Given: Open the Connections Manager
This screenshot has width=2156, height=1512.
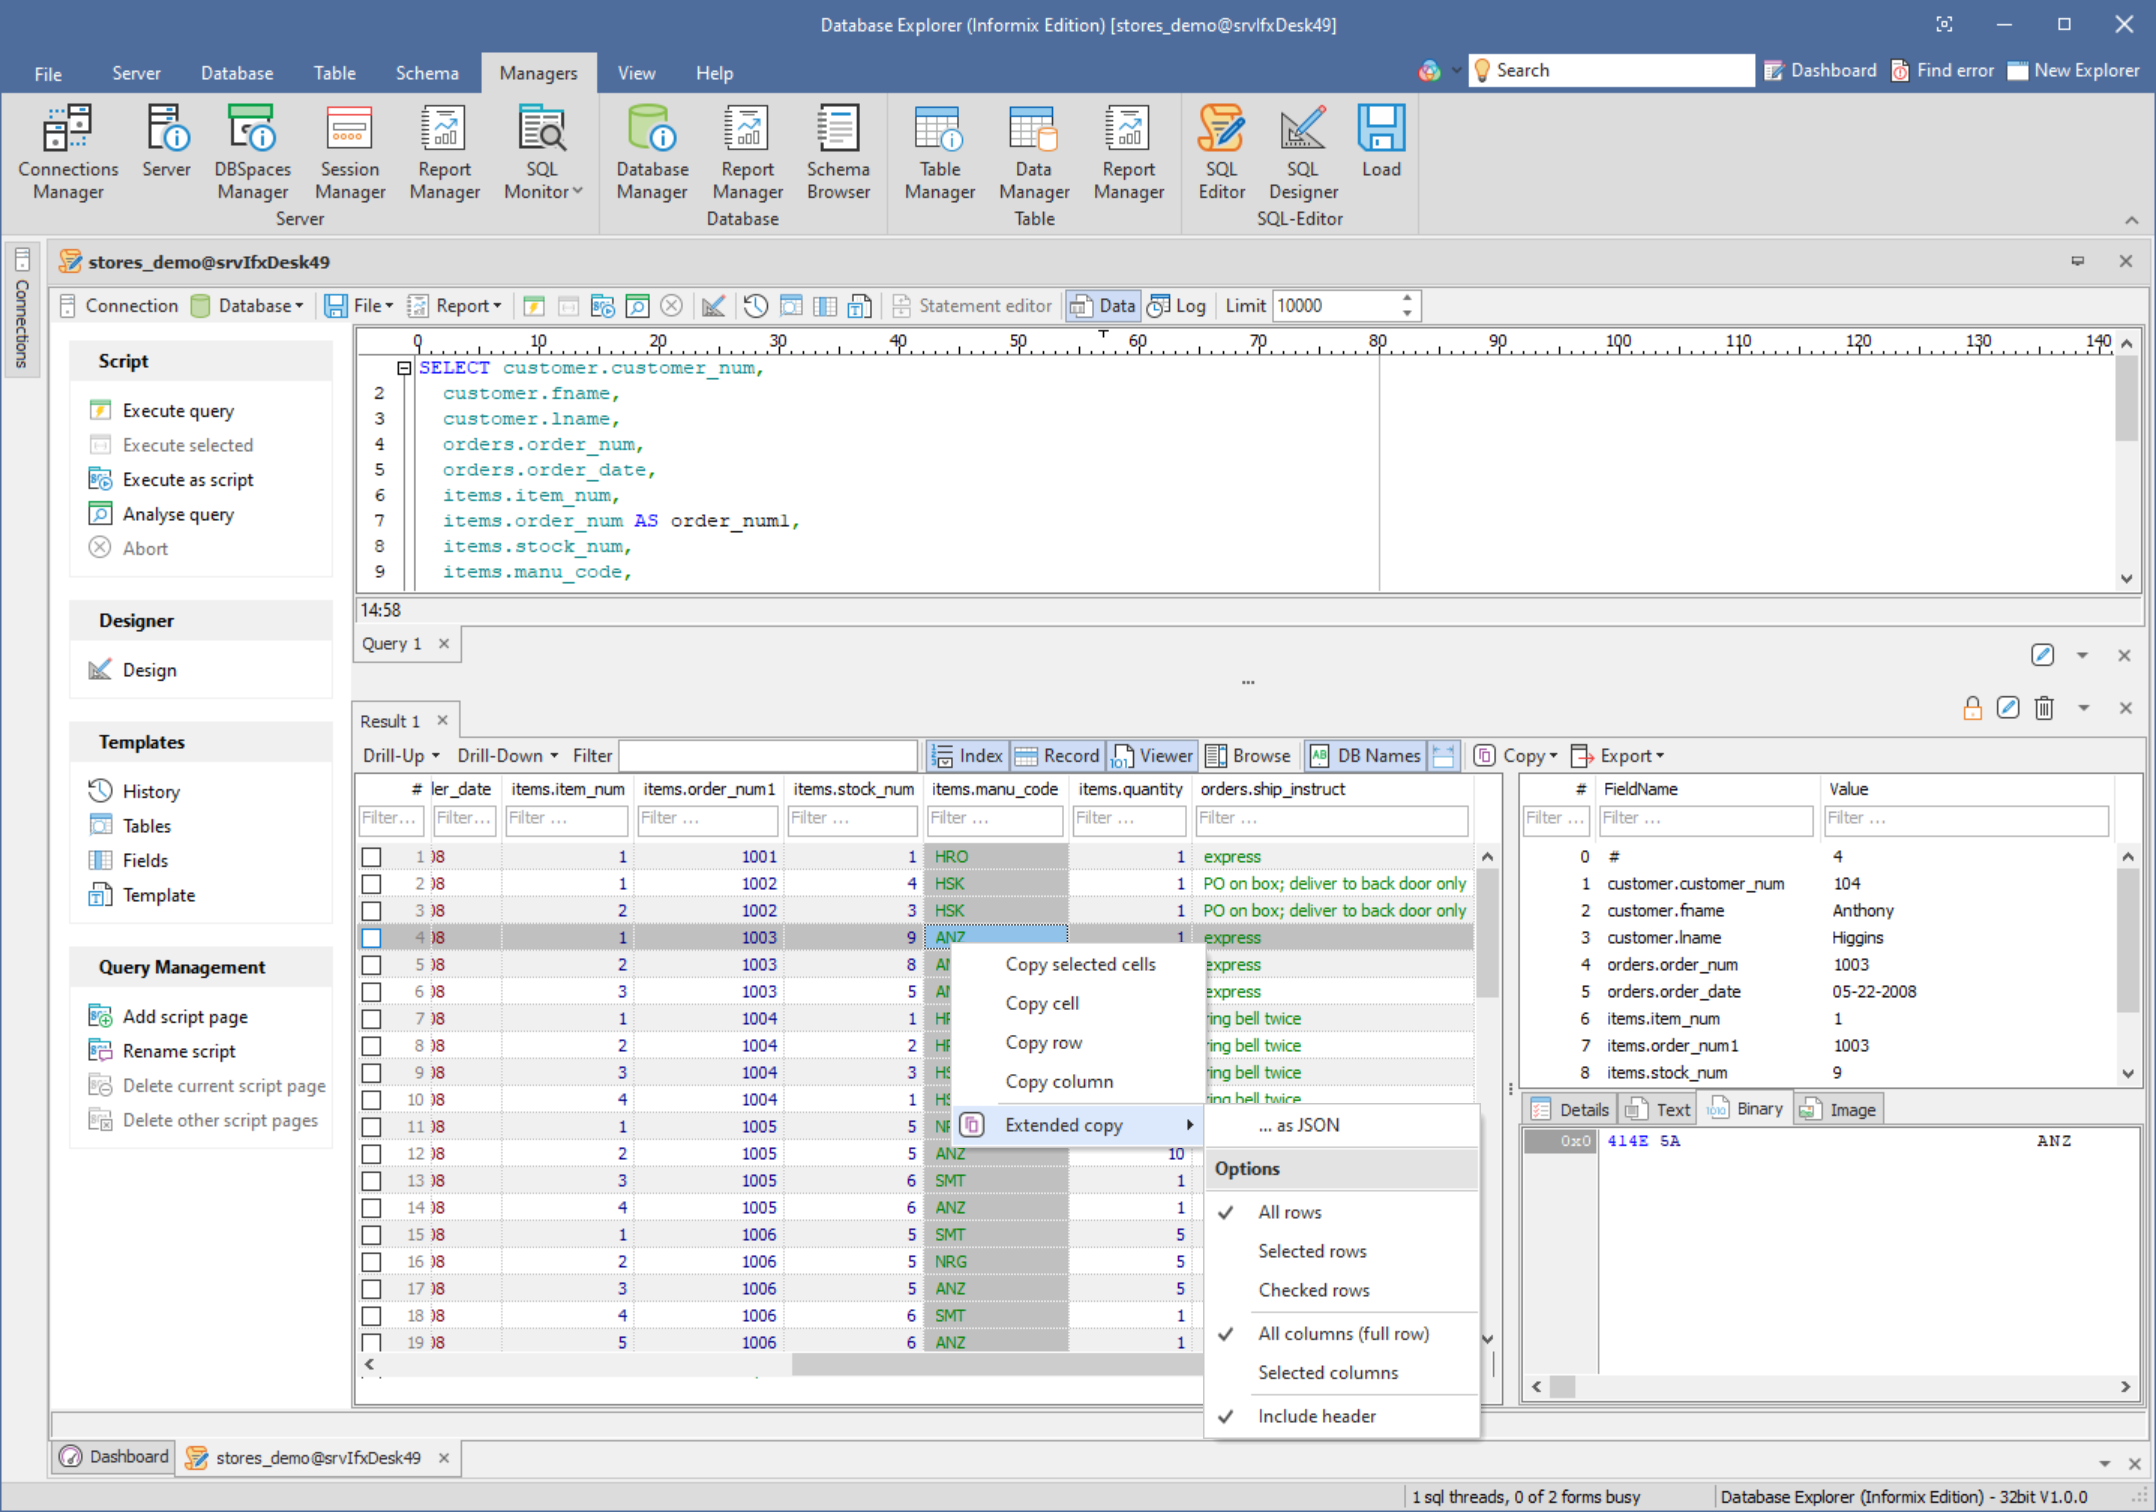Looking at the screenshot, I should (68, 152).
